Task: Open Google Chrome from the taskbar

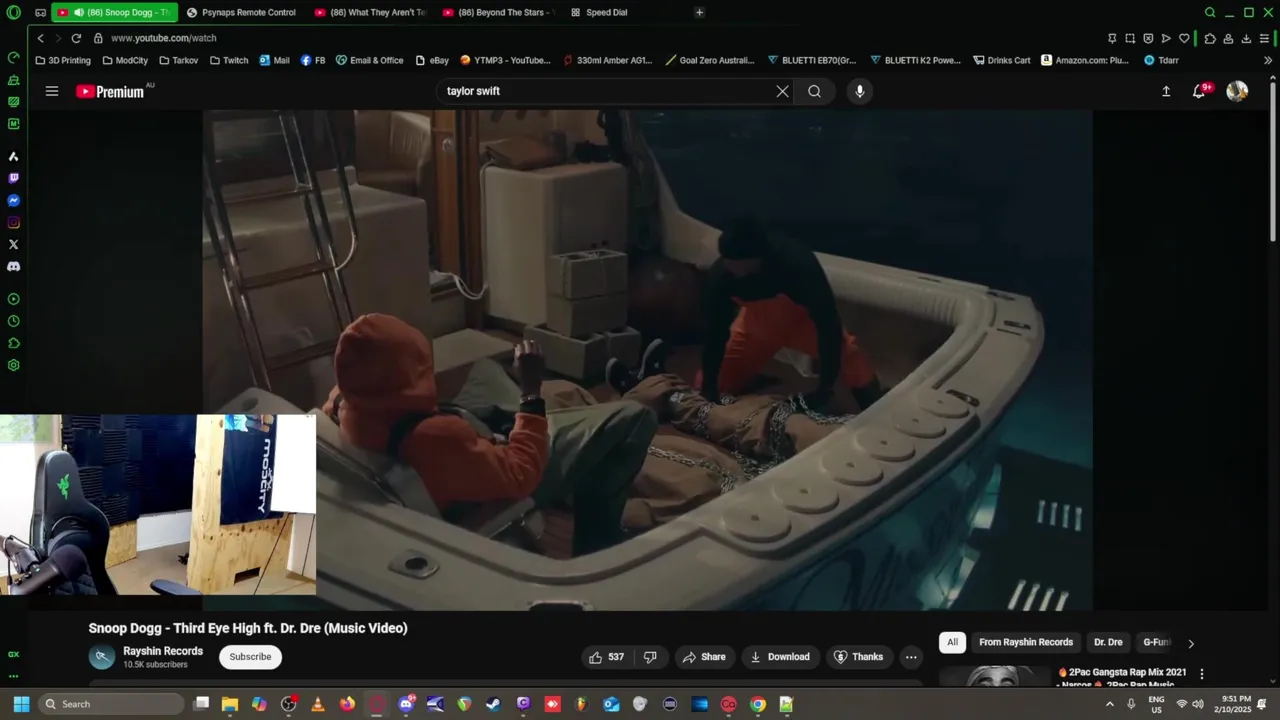Action: click(x=758, y=704)
